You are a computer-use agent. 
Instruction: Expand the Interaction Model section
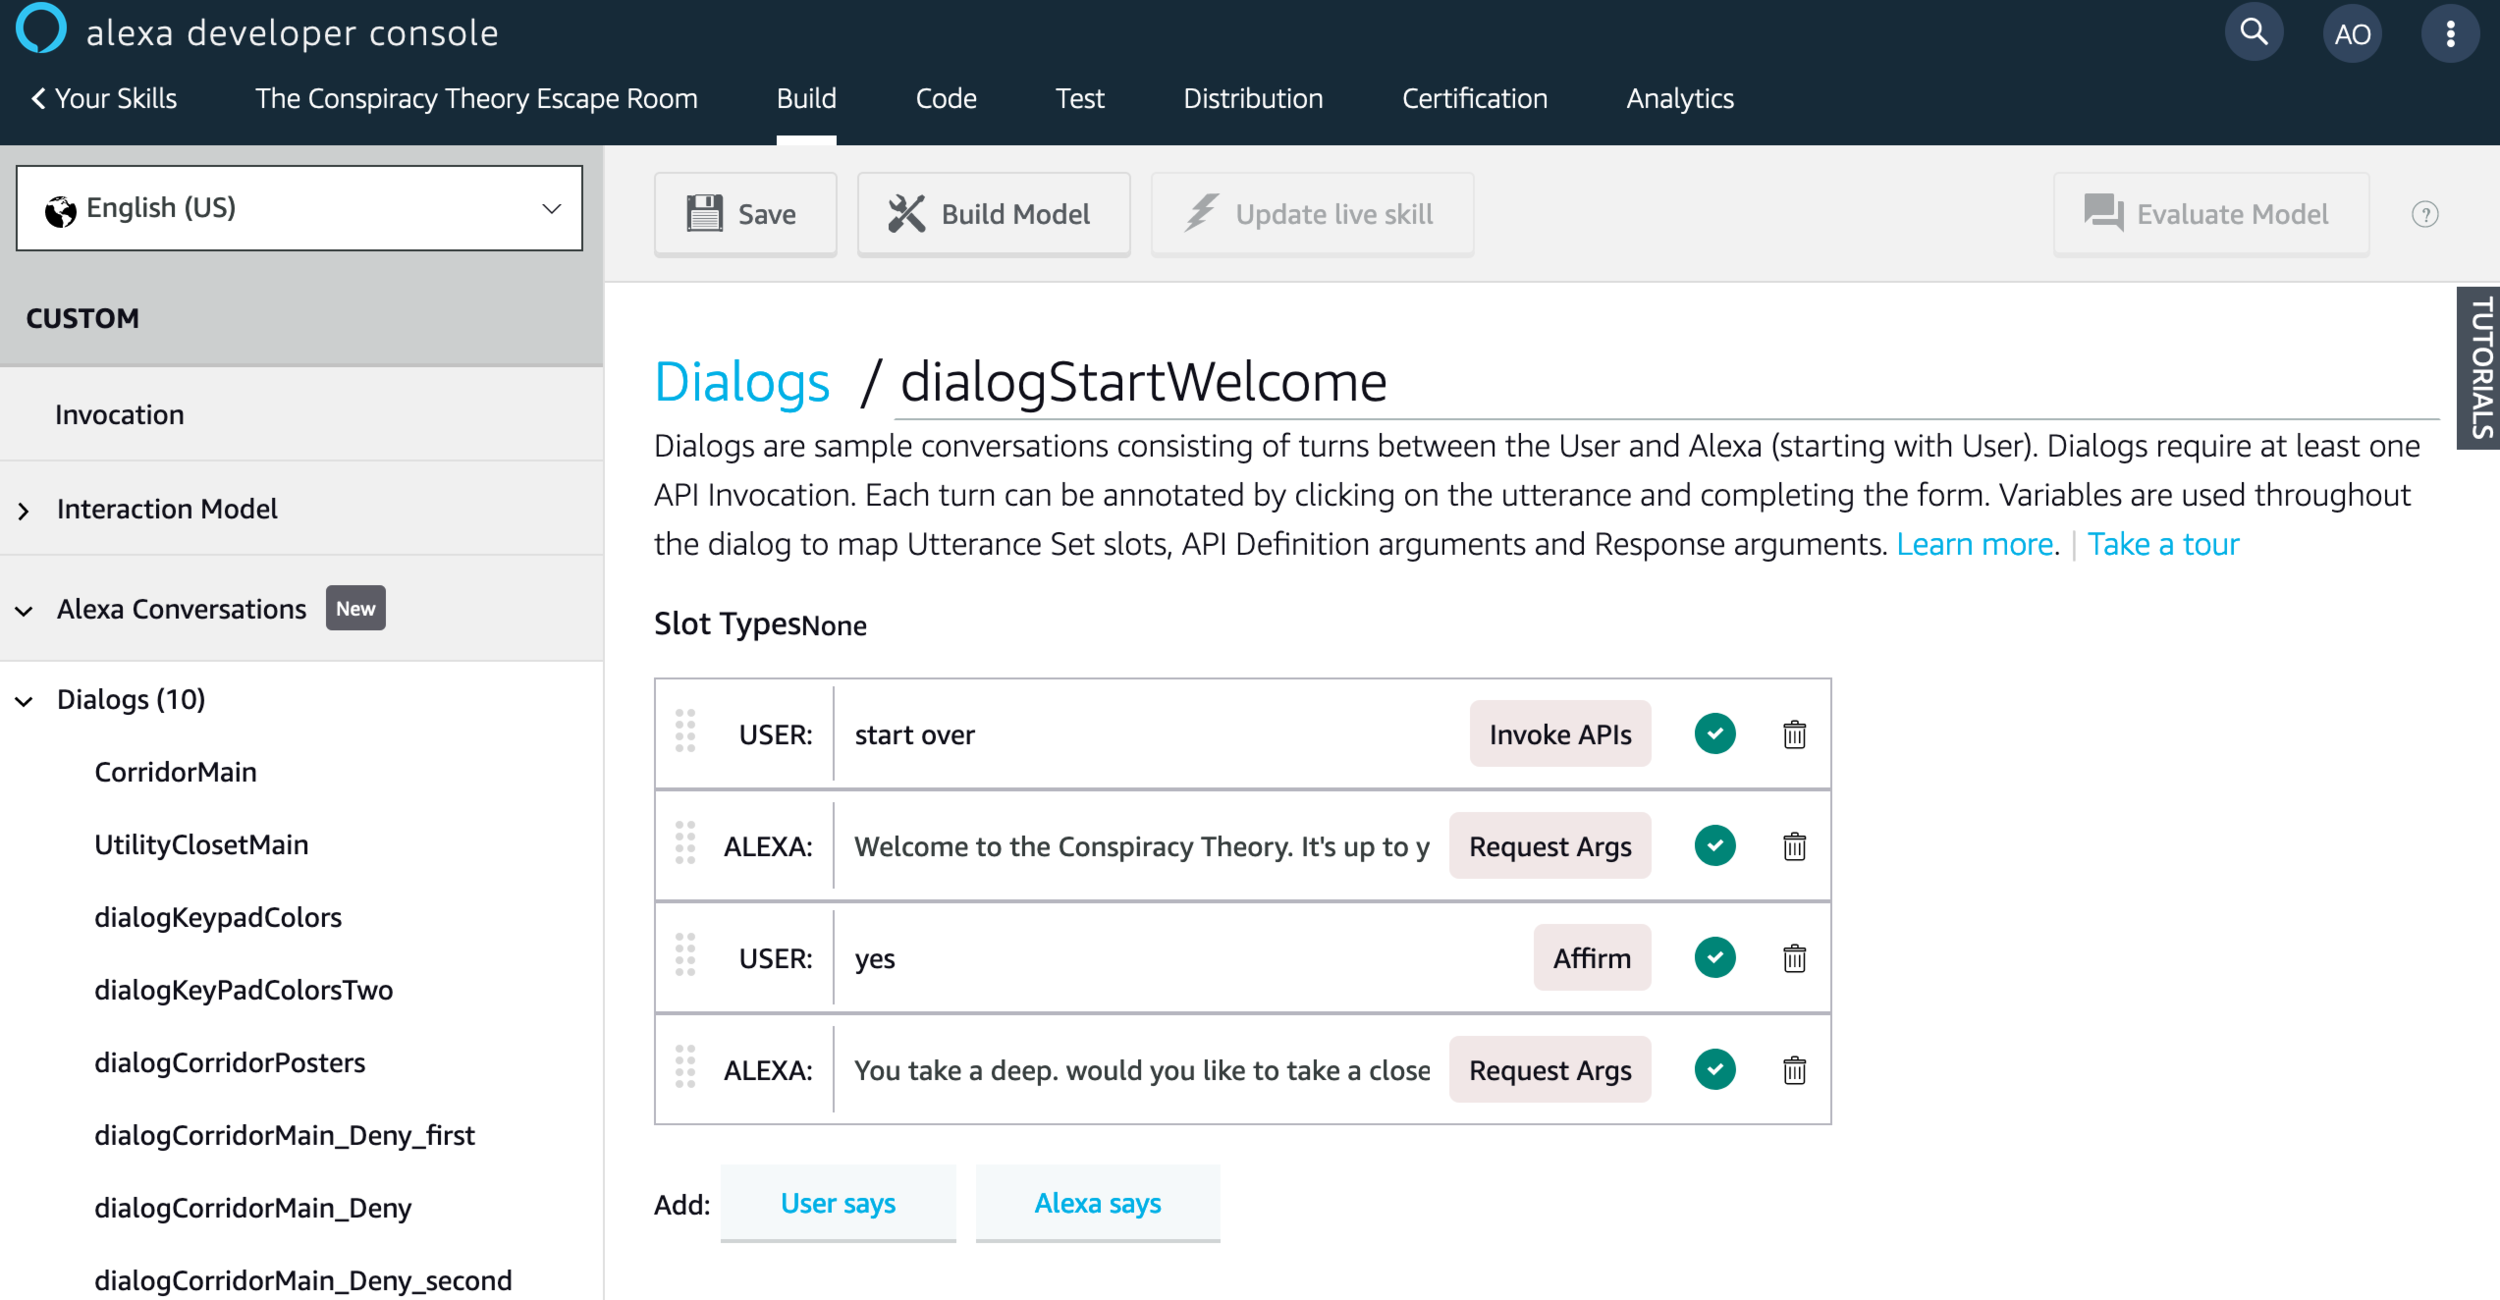pos(25,510)
